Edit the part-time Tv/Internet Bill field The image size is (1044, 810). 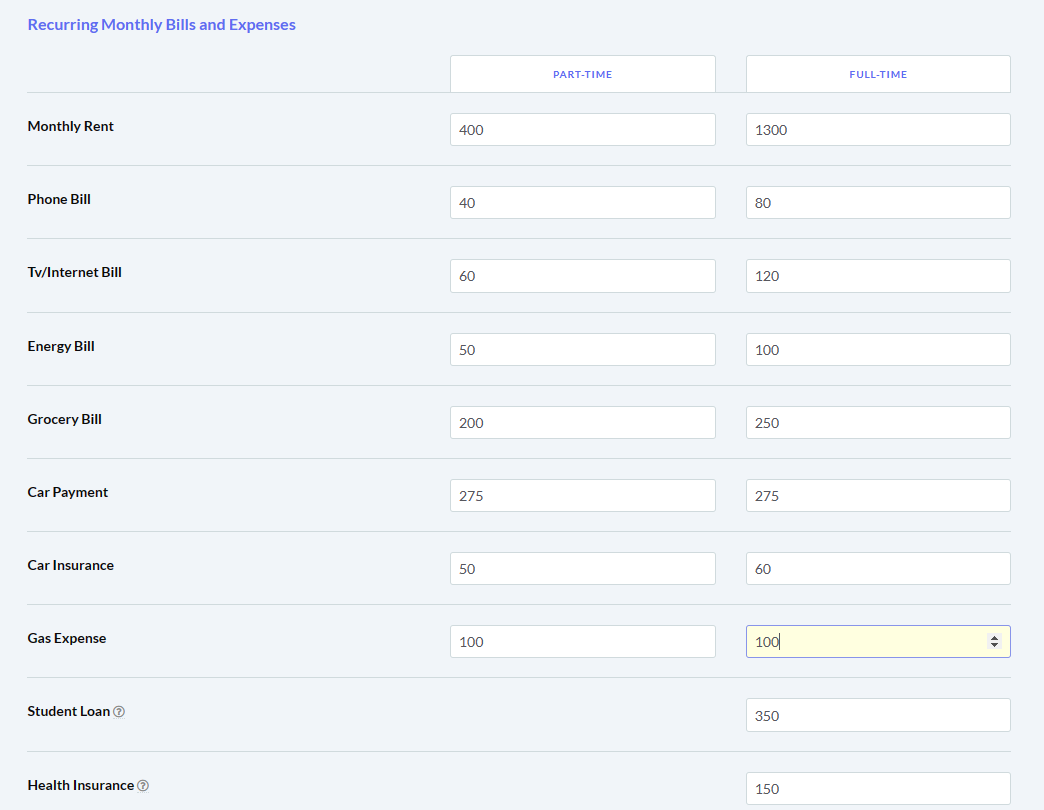[x=583, y=276]
